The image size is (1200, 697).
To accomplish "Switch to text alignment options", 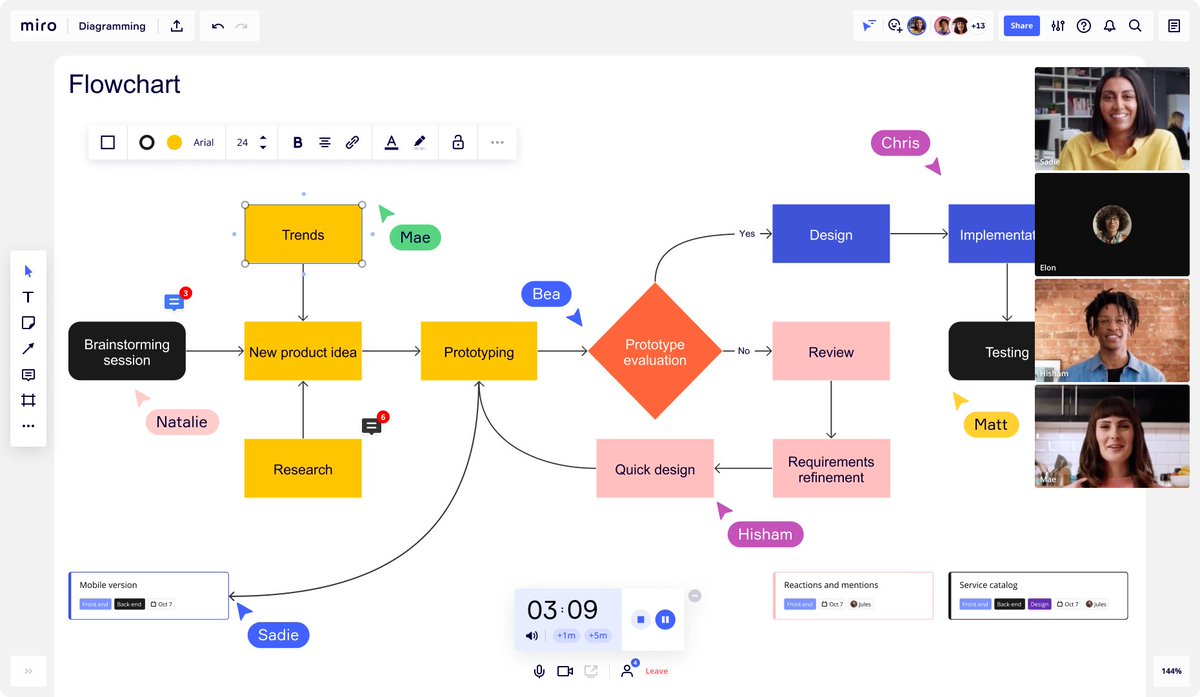I will tap(324, 142).
